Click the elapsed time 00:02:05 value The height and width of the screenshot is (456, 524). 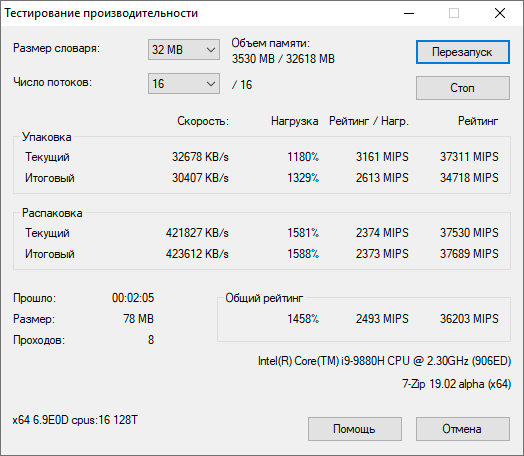133,298
